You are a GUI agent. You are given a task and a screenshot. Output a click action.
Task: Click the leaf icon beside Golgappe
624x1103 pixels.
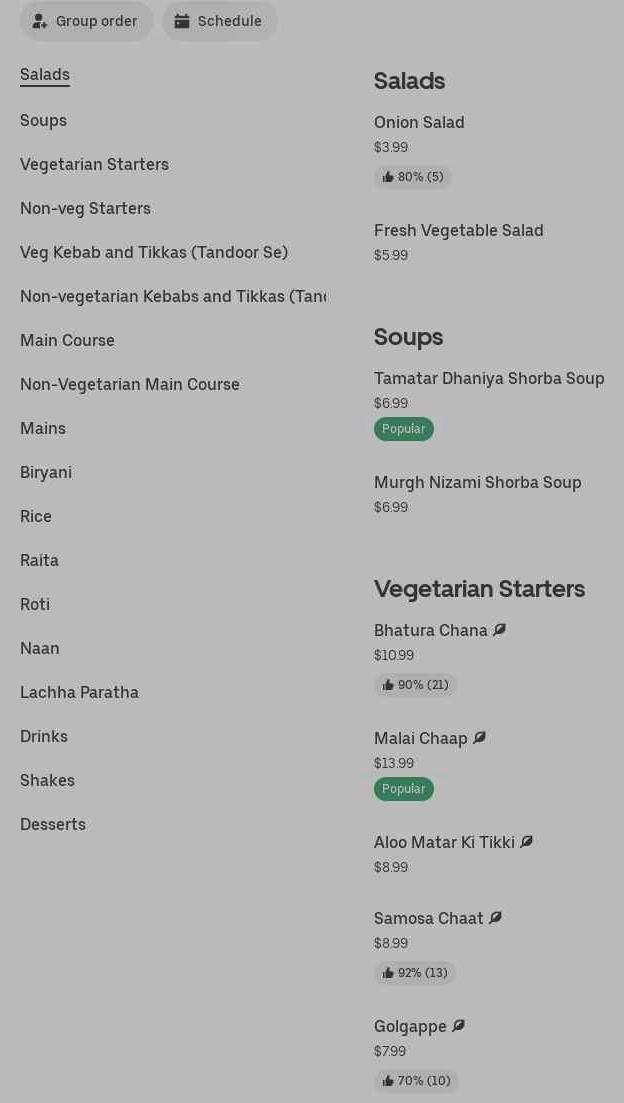click(458, 1026)
